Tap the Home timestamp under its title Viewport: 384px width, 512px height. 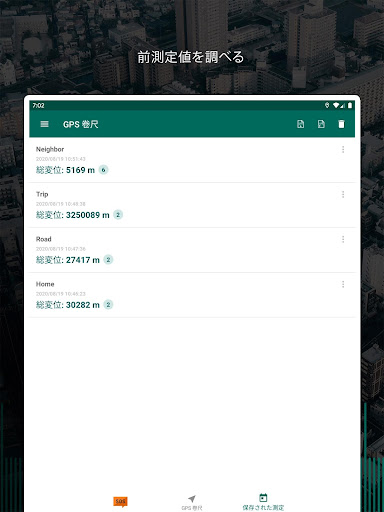(x=61, y=294)
